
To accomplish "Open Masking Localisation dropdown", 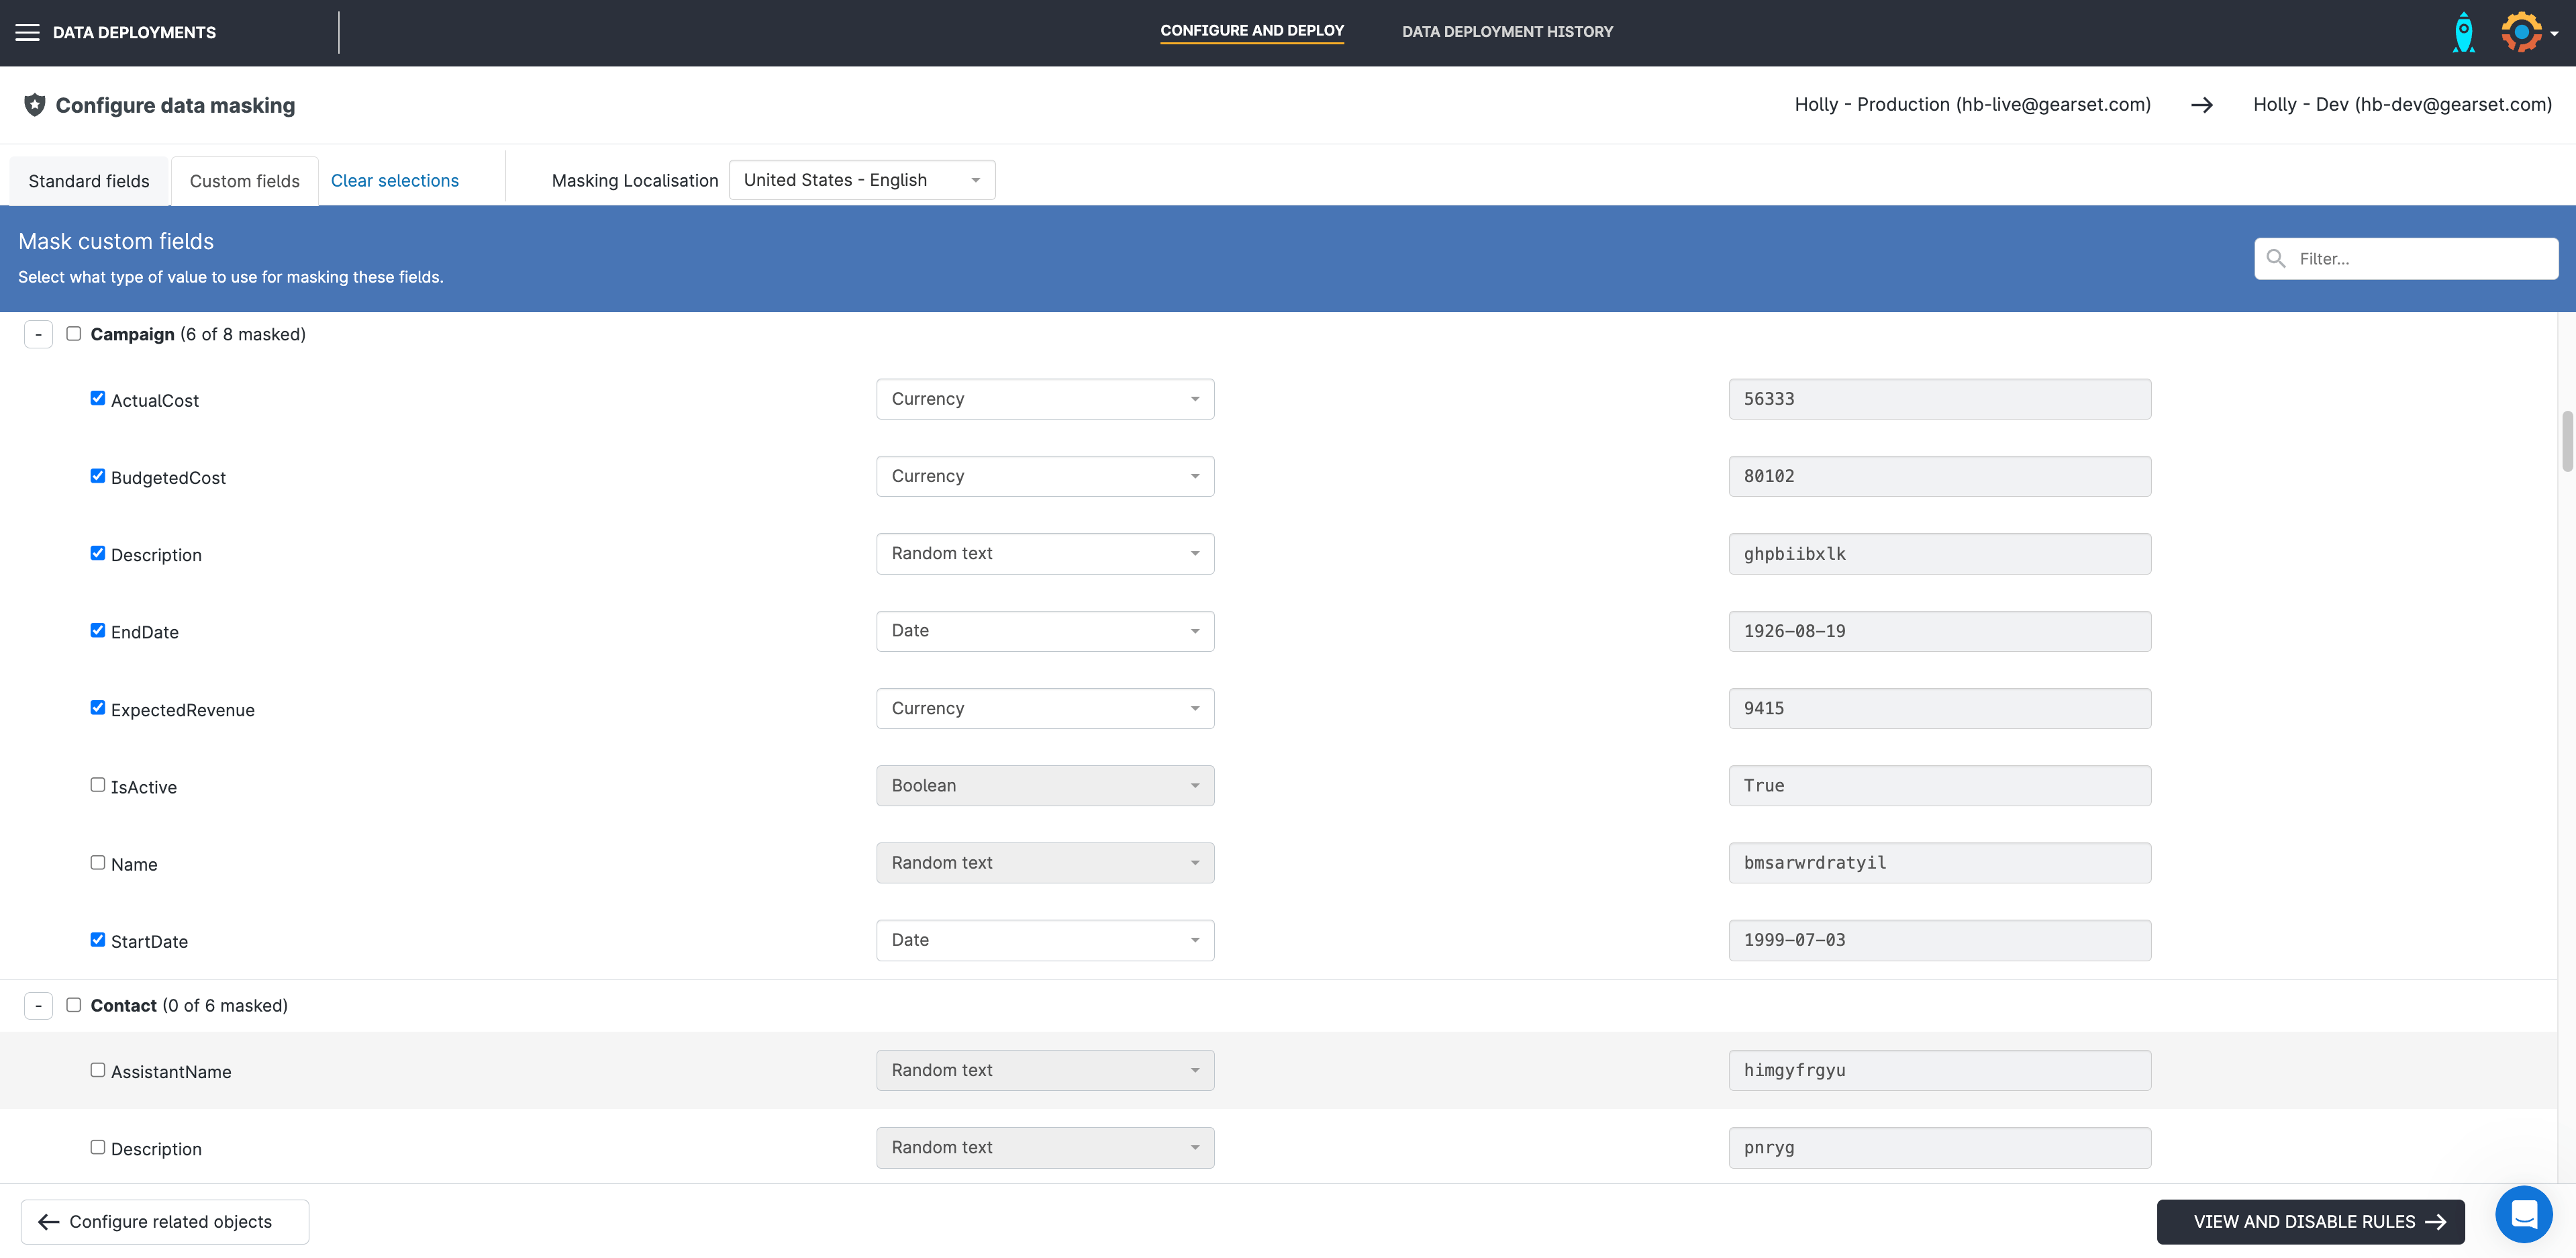I will click(x=861, y=180).
